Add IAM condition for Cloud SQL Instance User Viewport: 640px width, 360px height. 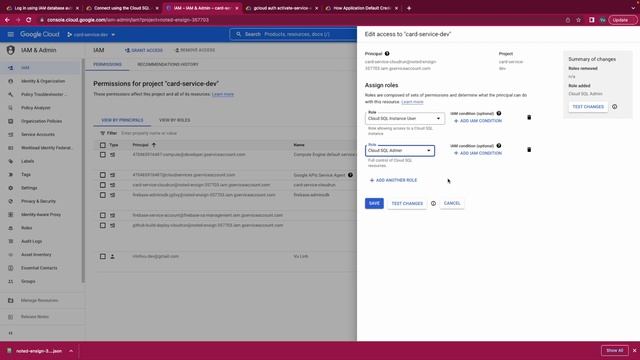point(478,121)
